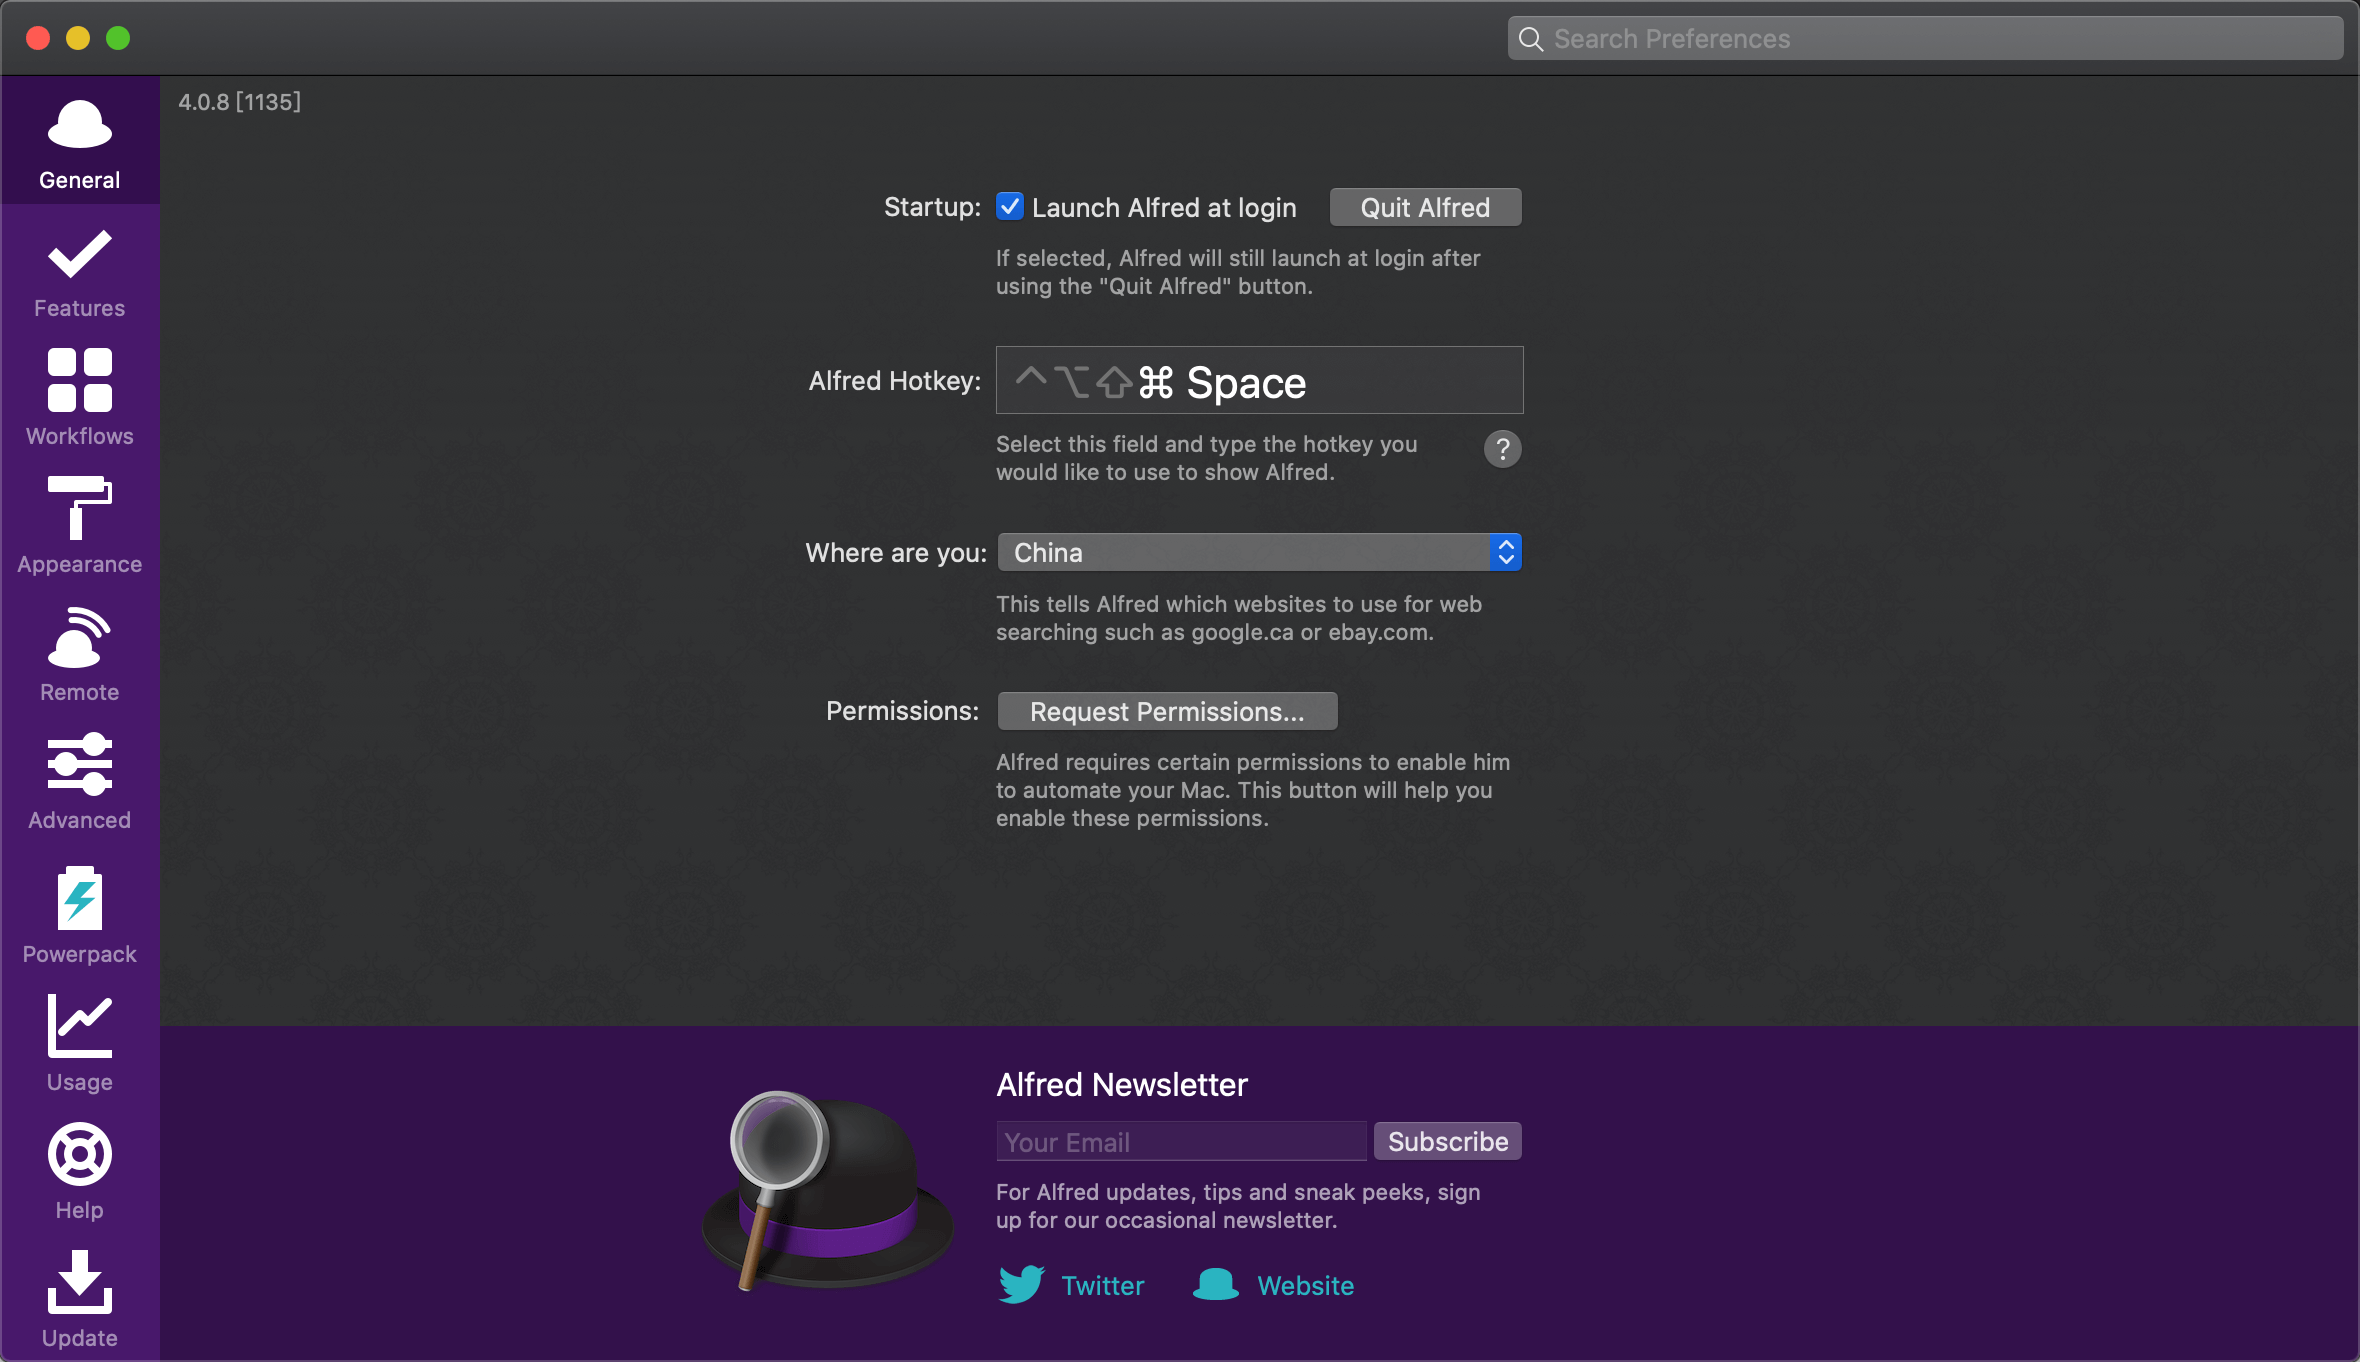Click the Permissions label
2360x1362 pixels.
pyautogui.click(x=902, y=711)
